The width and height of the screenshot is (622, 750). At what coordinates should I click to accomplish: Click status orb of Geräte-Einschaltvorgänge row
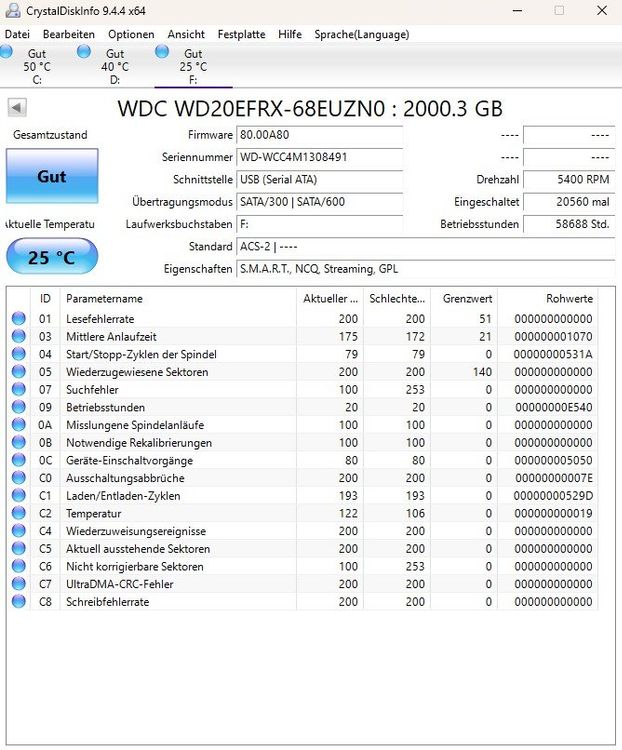pyautogui.click(x=19, y=460)
